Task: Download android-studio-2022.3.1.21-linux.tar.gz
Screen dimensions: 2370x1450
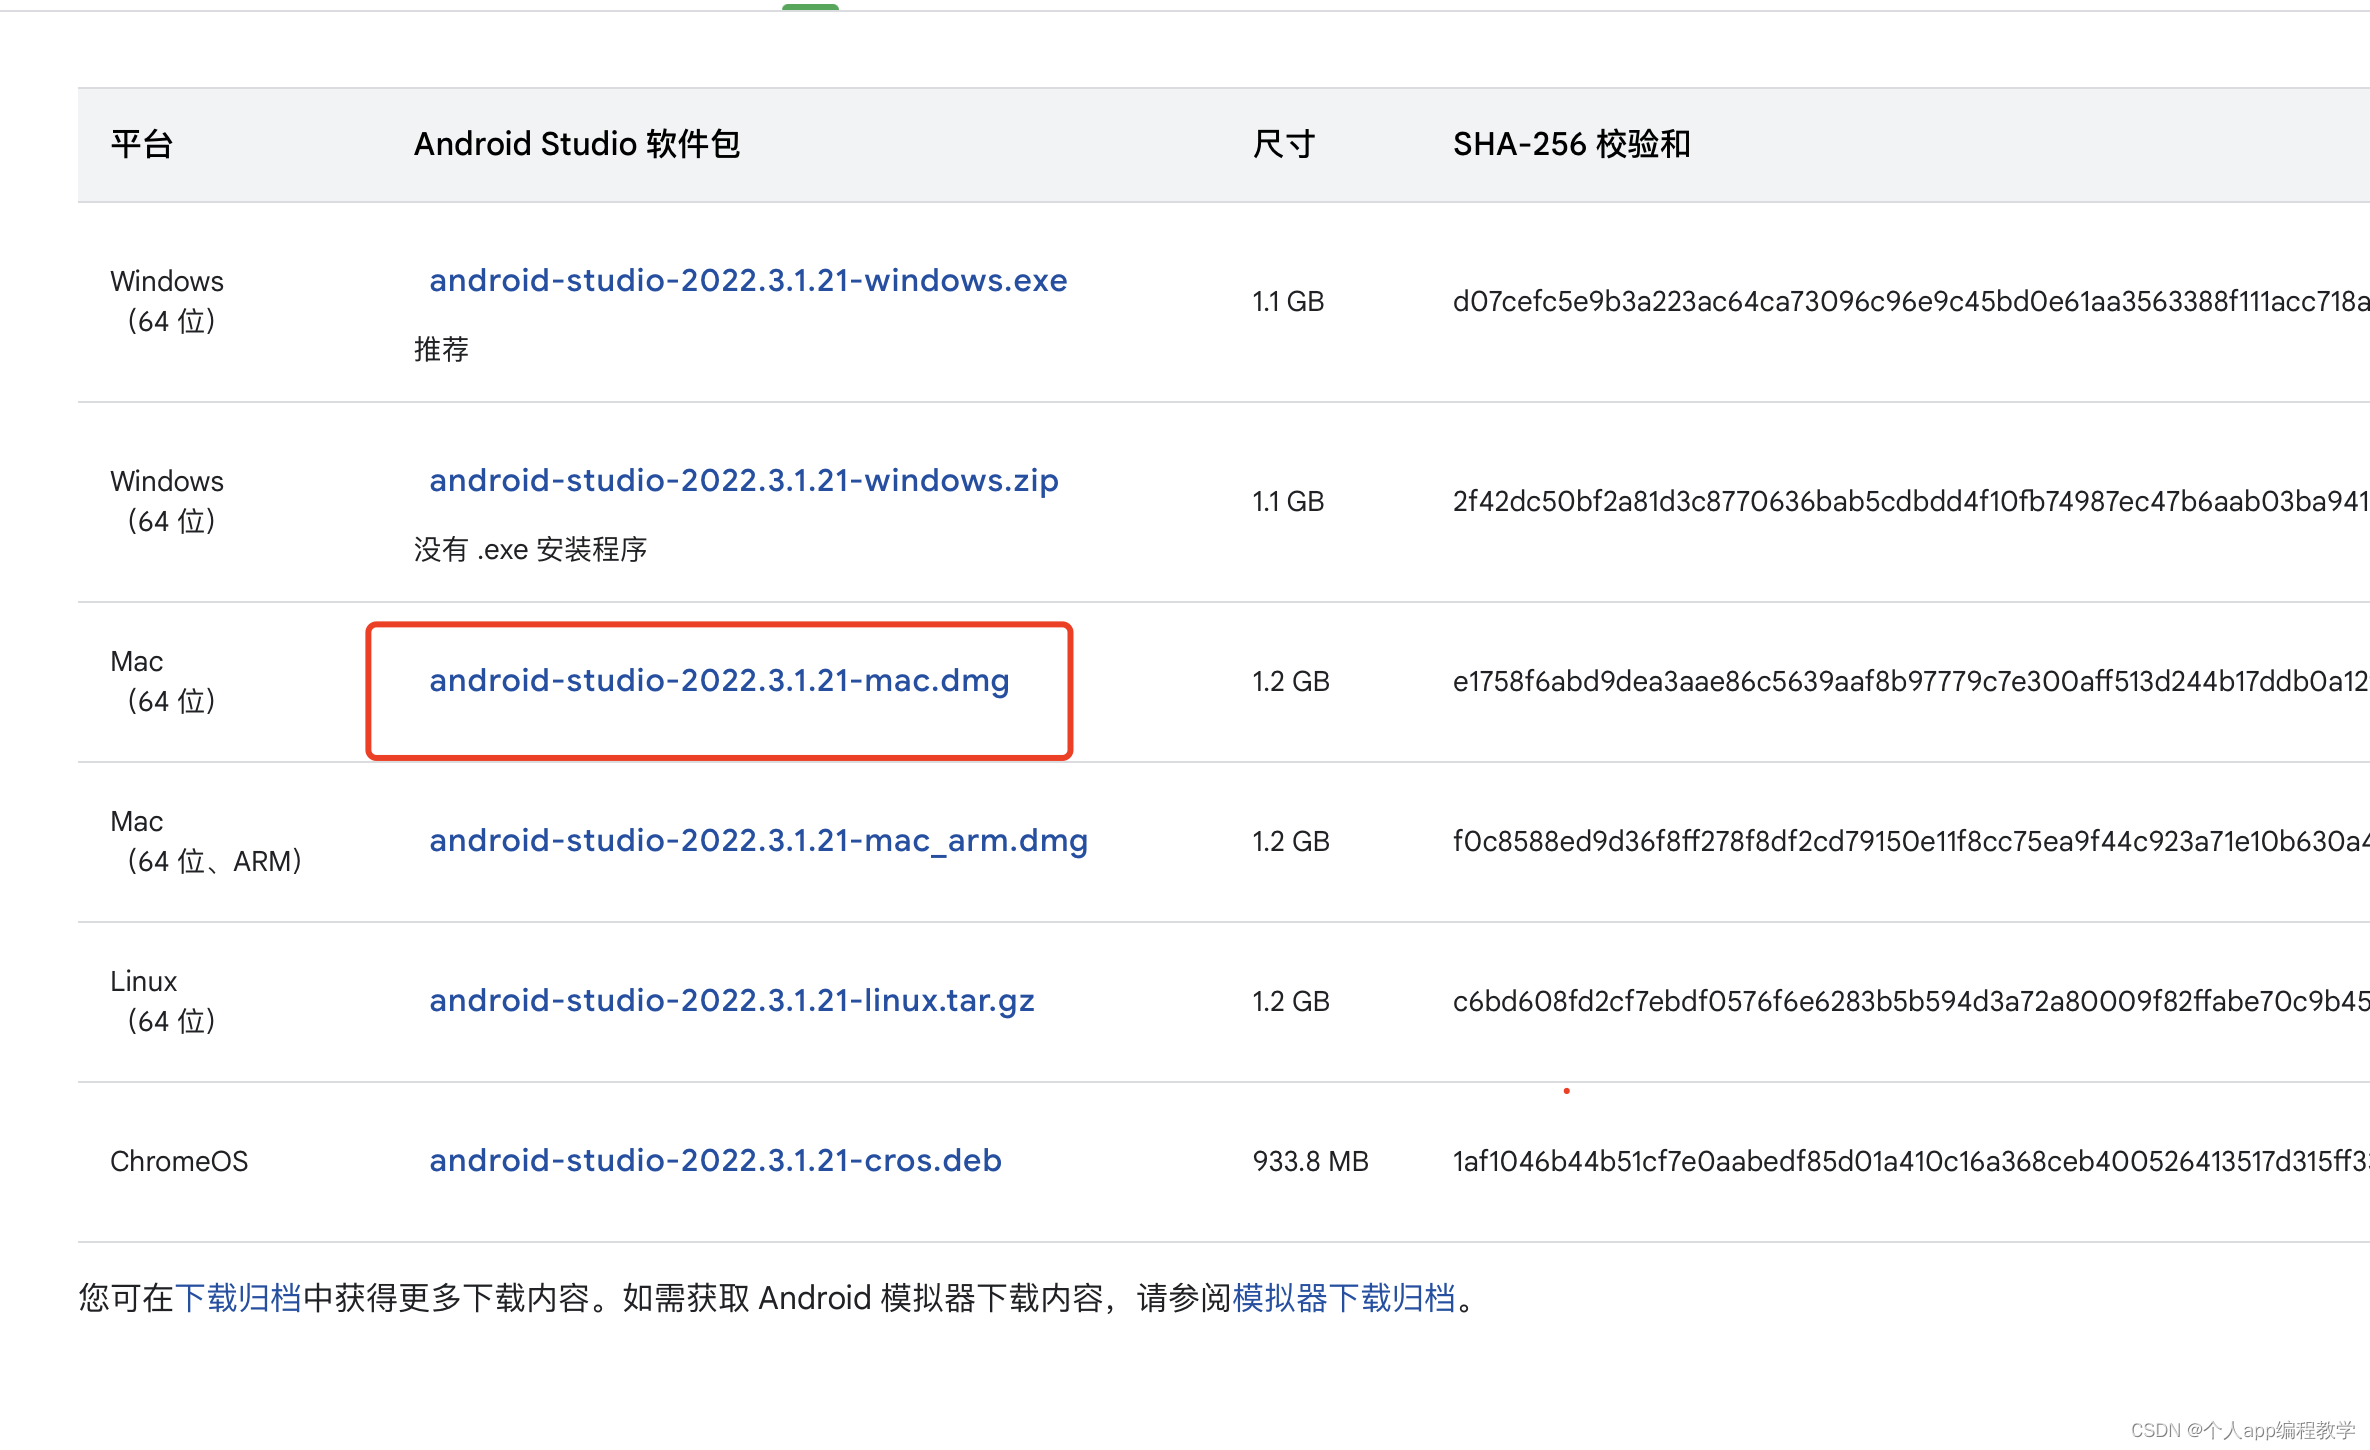Action: (x=732, y=1001)
